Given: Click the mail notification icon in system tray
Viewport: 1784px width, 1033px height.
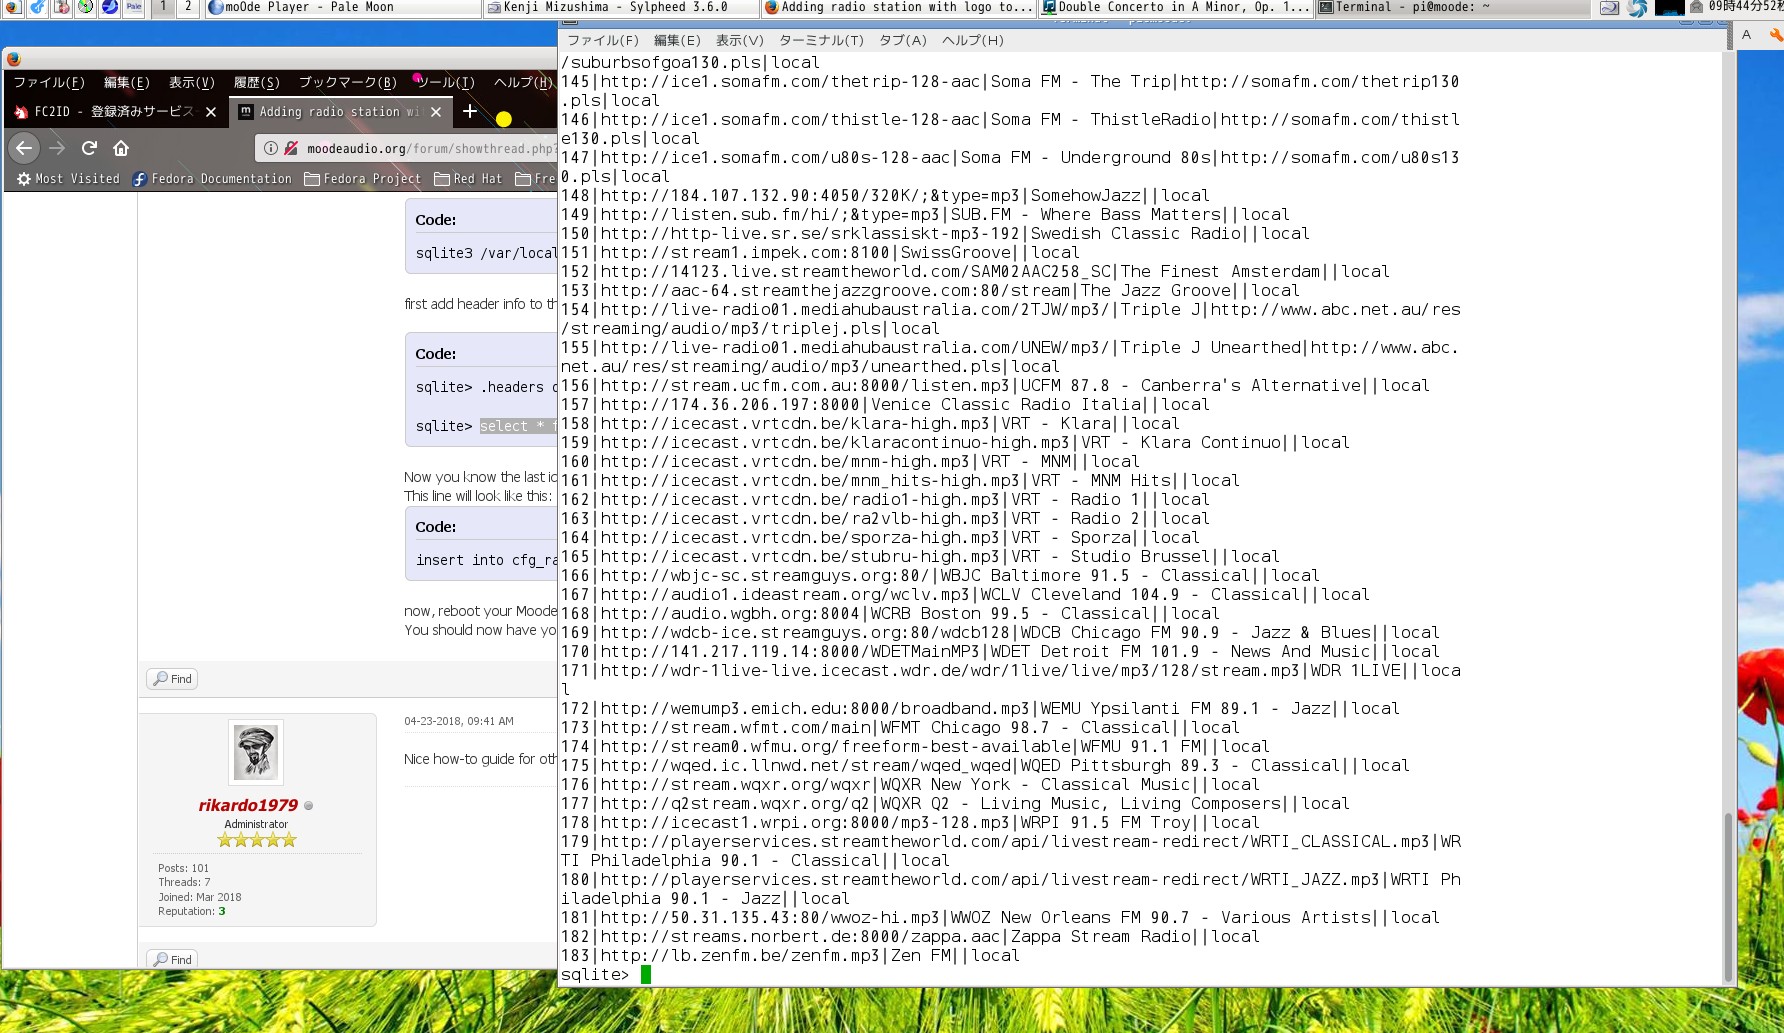Looking at the screenshot, I should tap(1697, 7).
